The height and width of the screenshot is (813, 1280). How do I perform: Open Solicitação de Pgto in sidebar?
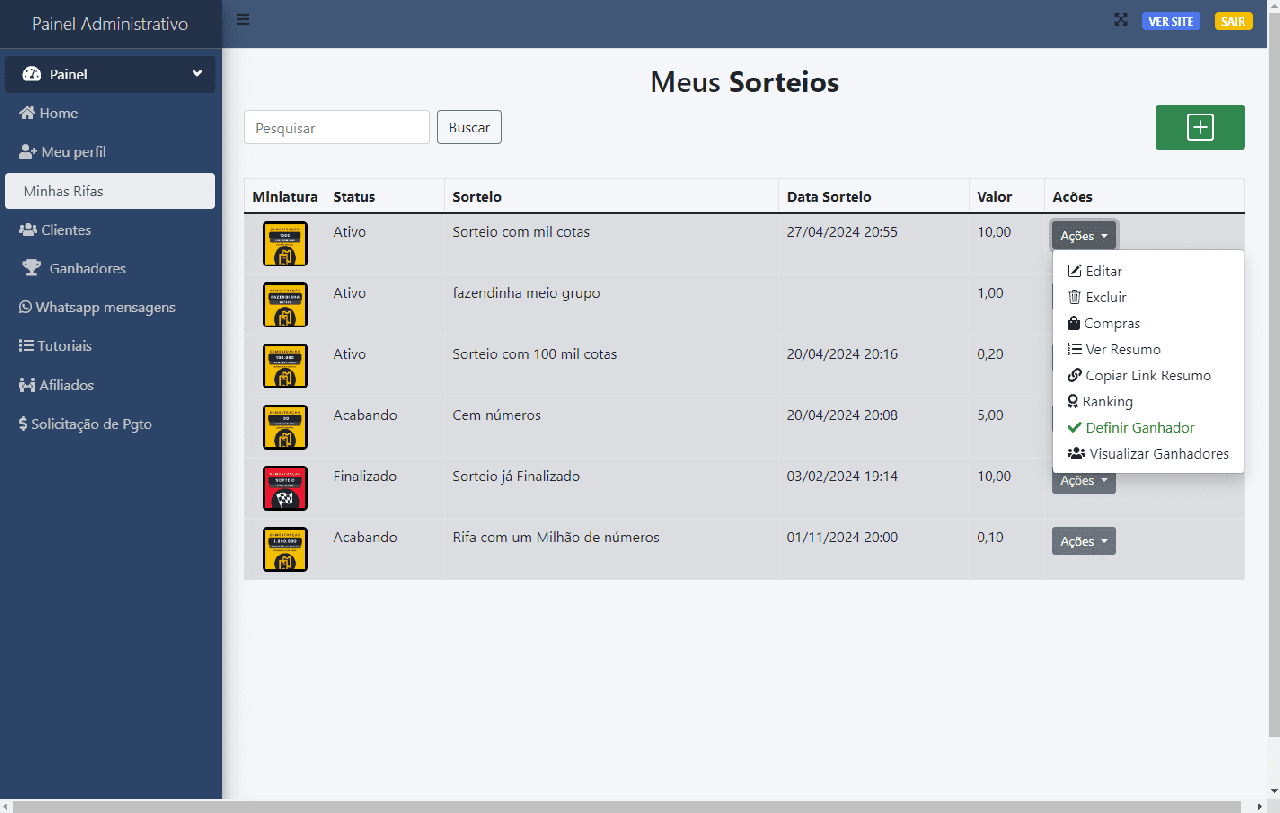pos(86,424)
